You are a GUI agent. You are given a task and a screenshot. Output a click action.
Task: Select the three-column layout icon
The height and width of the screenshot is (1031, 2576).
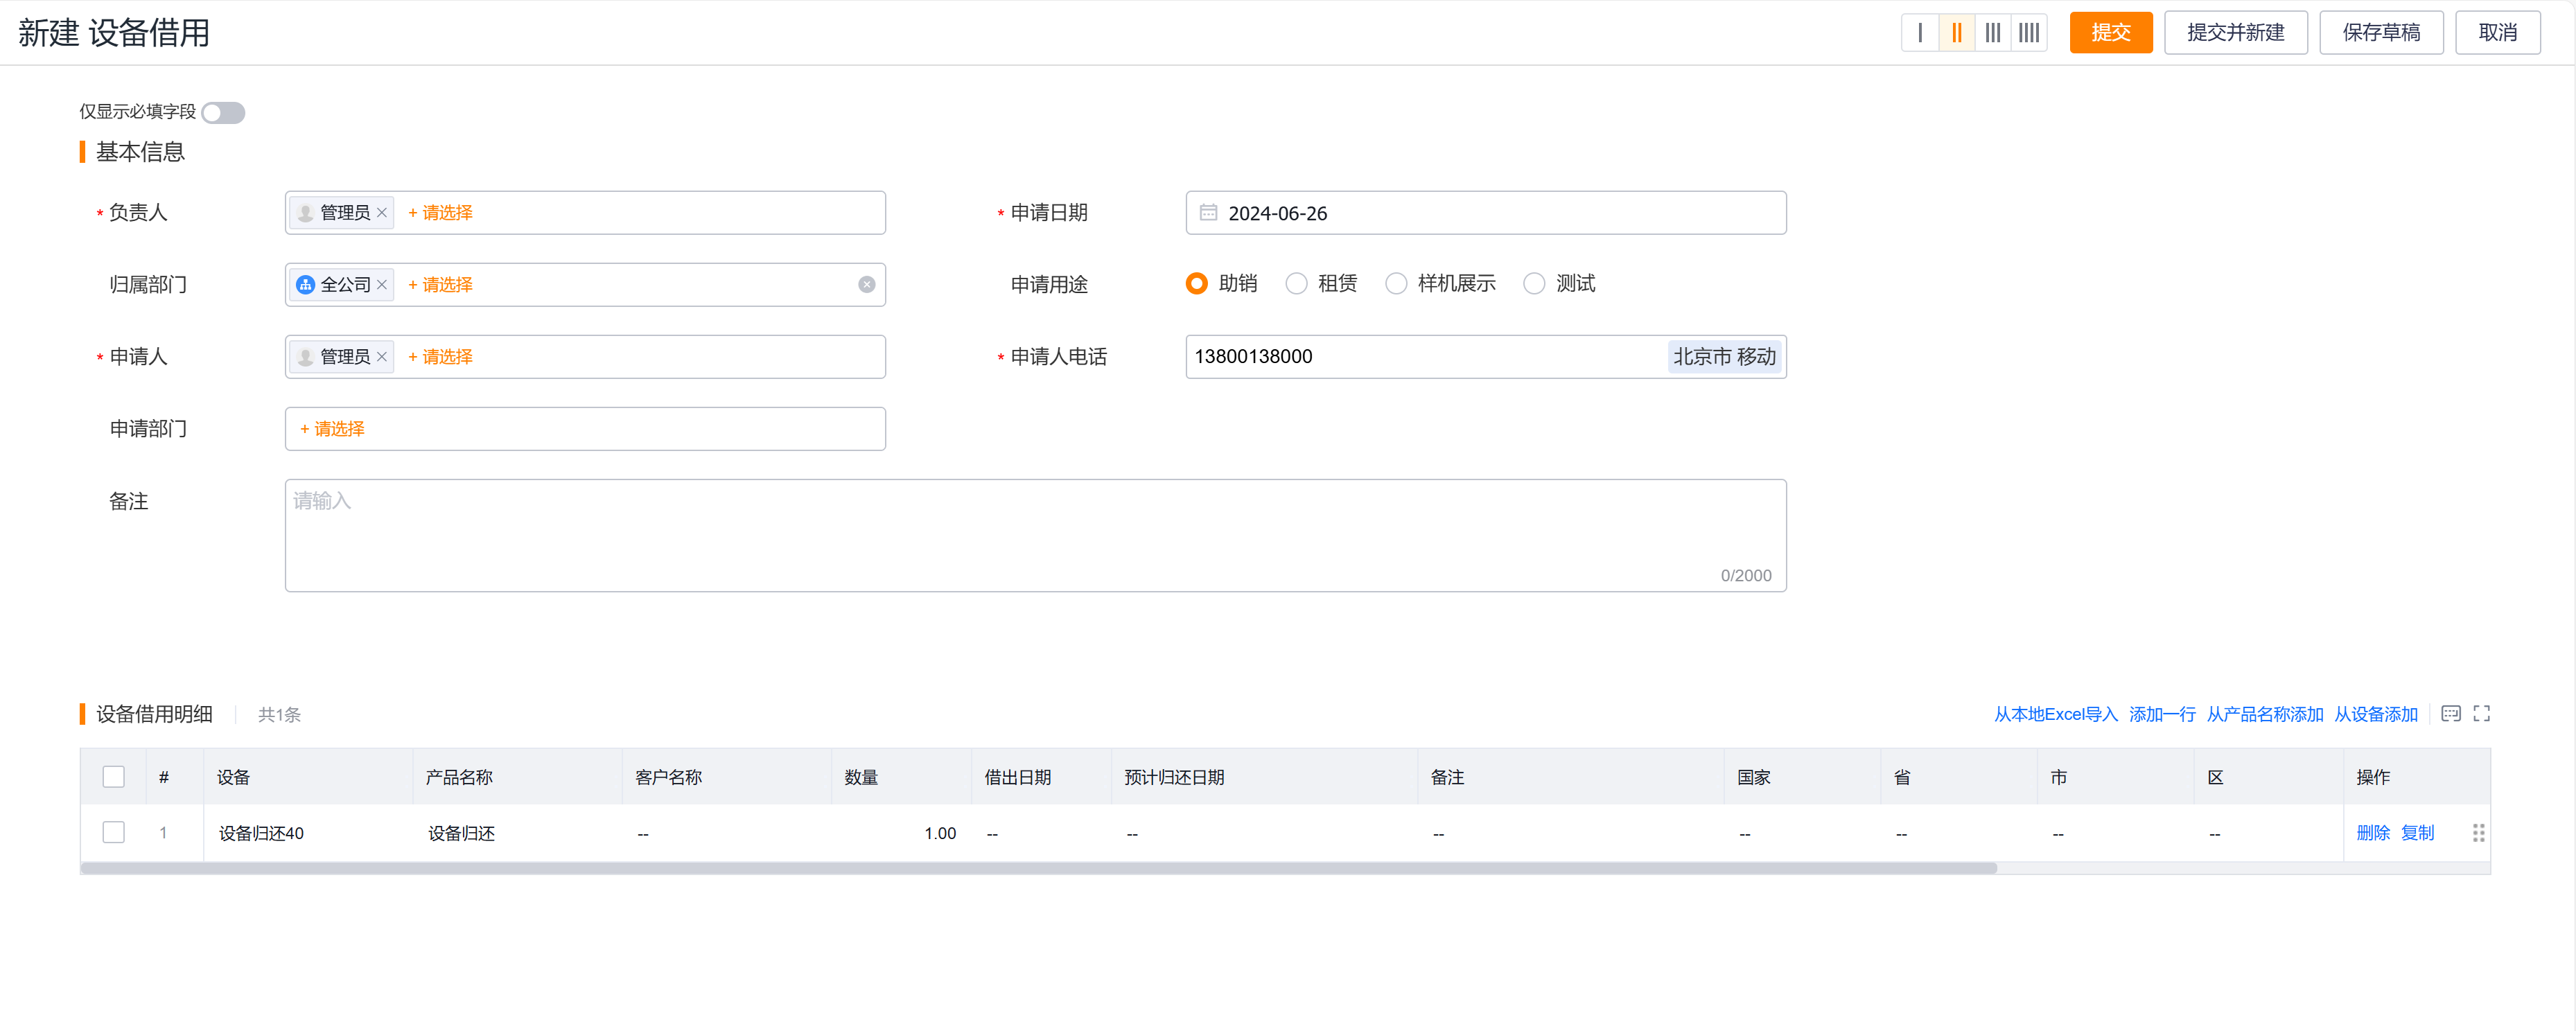click(1992, 33)
